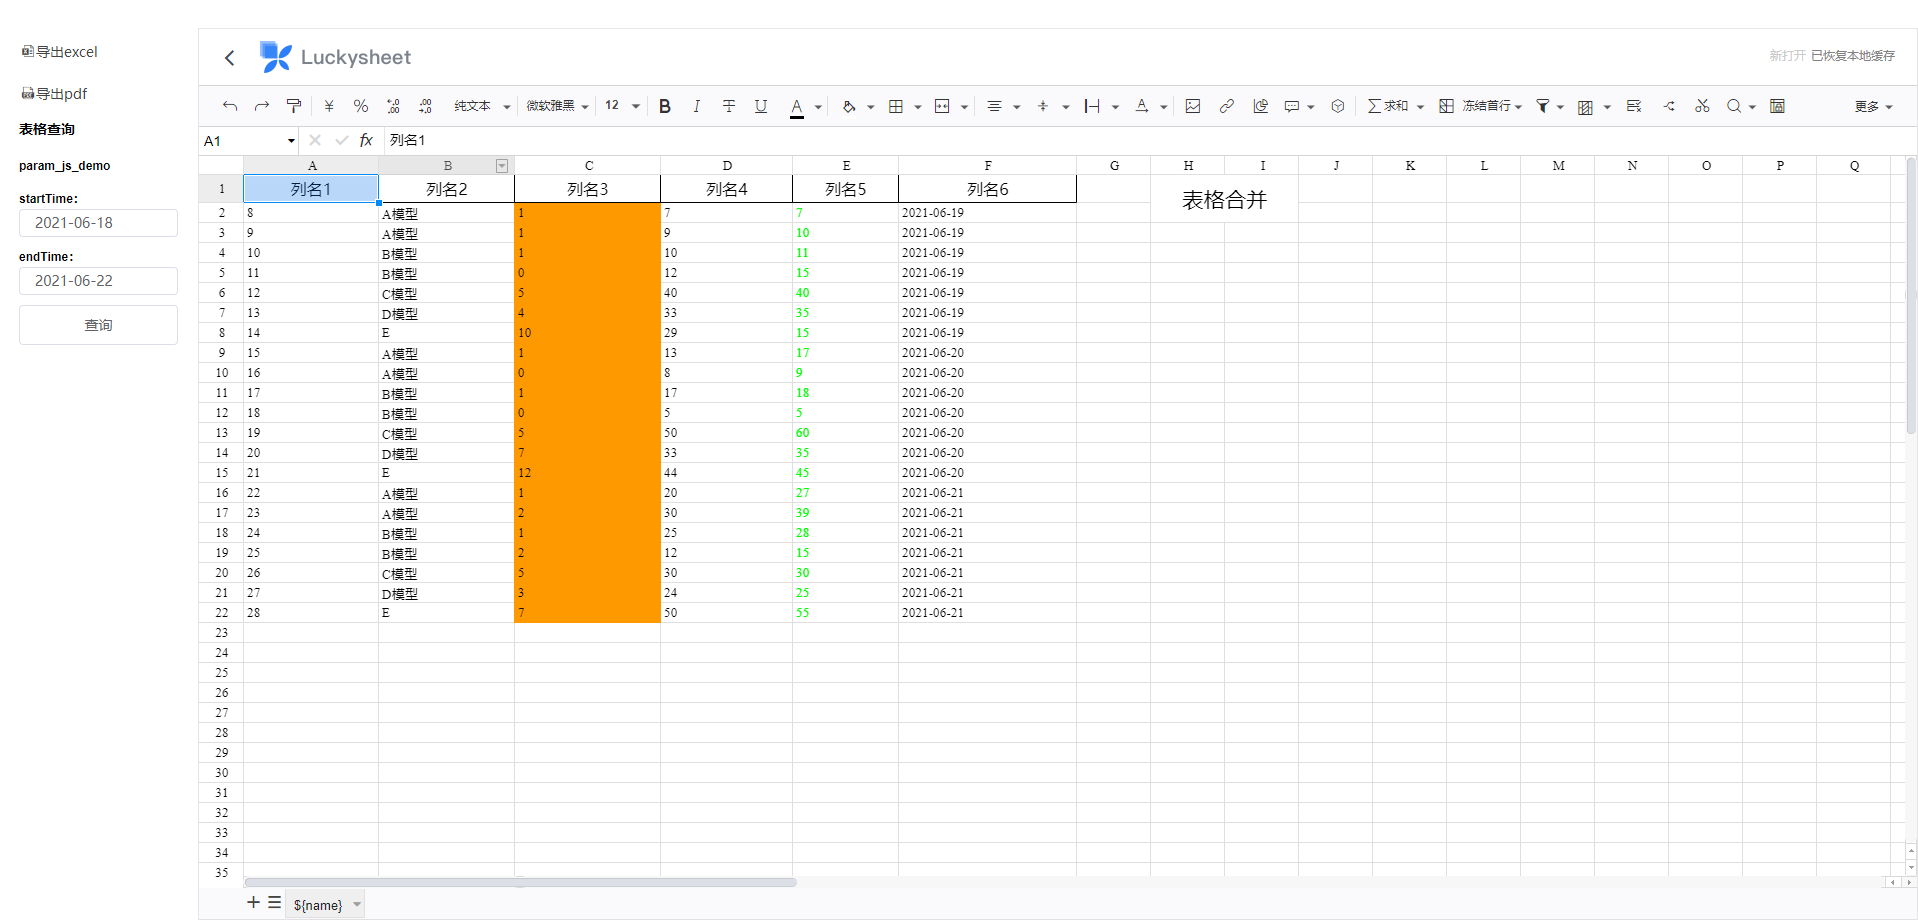Open font color dropdown arrow
Viewport: 1918px width, 920px height.
(818, 107)
